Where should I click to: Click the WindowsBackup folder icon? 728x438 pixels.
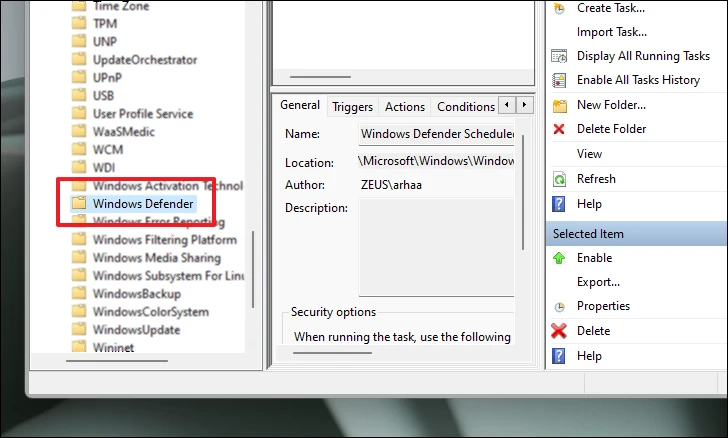[x=79, y=293]
